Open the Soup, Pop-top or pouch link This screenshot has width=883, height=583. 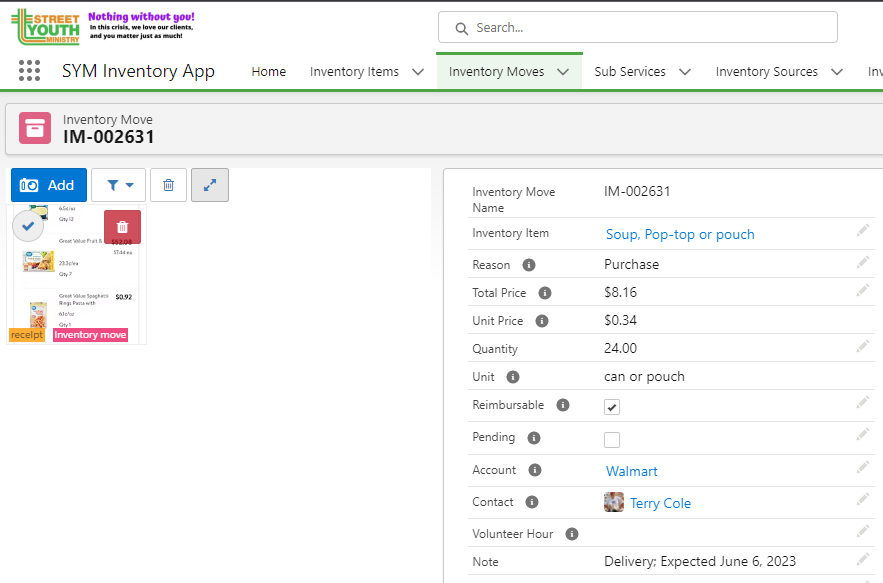tap(680, 234)
